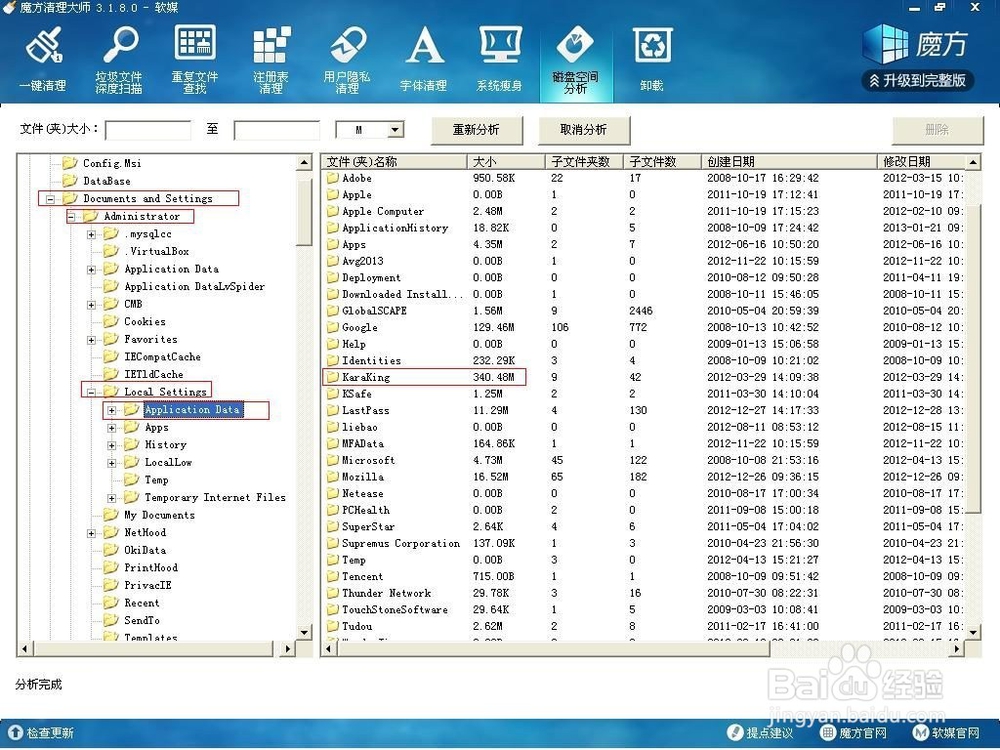
Task: Click 检查更新 check for updates
Action: pos(41,732)
